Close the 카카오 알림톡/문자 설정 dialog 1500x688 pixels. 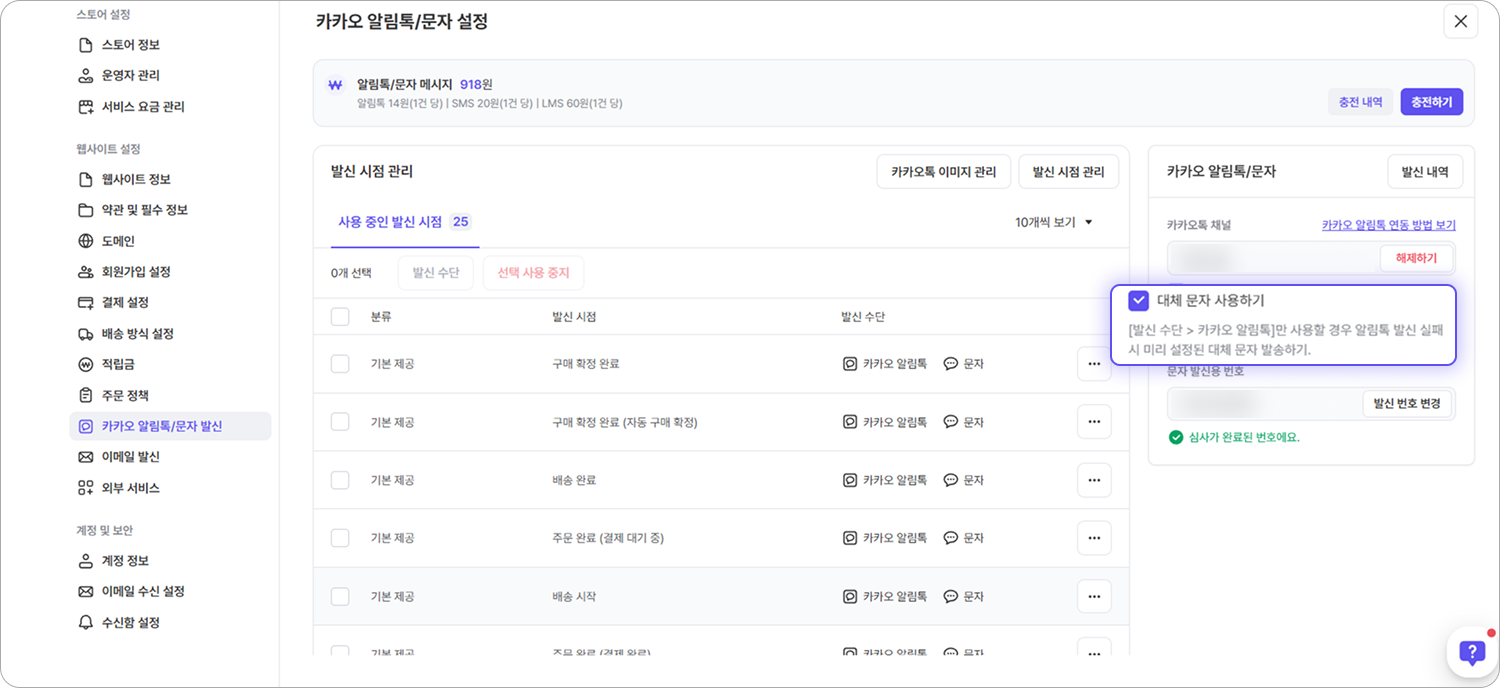[1461, 21]
